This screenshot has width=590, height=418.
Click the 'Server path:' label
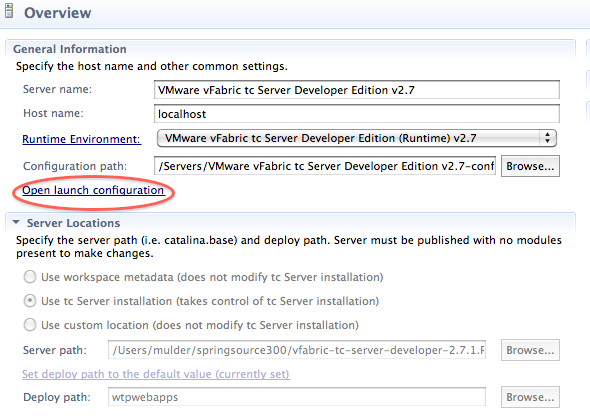[55, 350]
